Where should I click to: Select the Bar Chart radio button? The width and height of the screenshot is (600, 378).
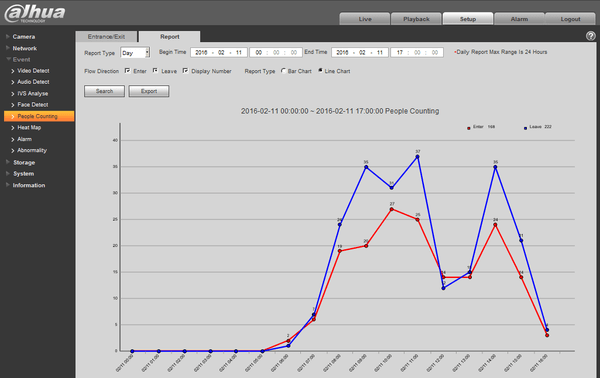coord(283,71)
